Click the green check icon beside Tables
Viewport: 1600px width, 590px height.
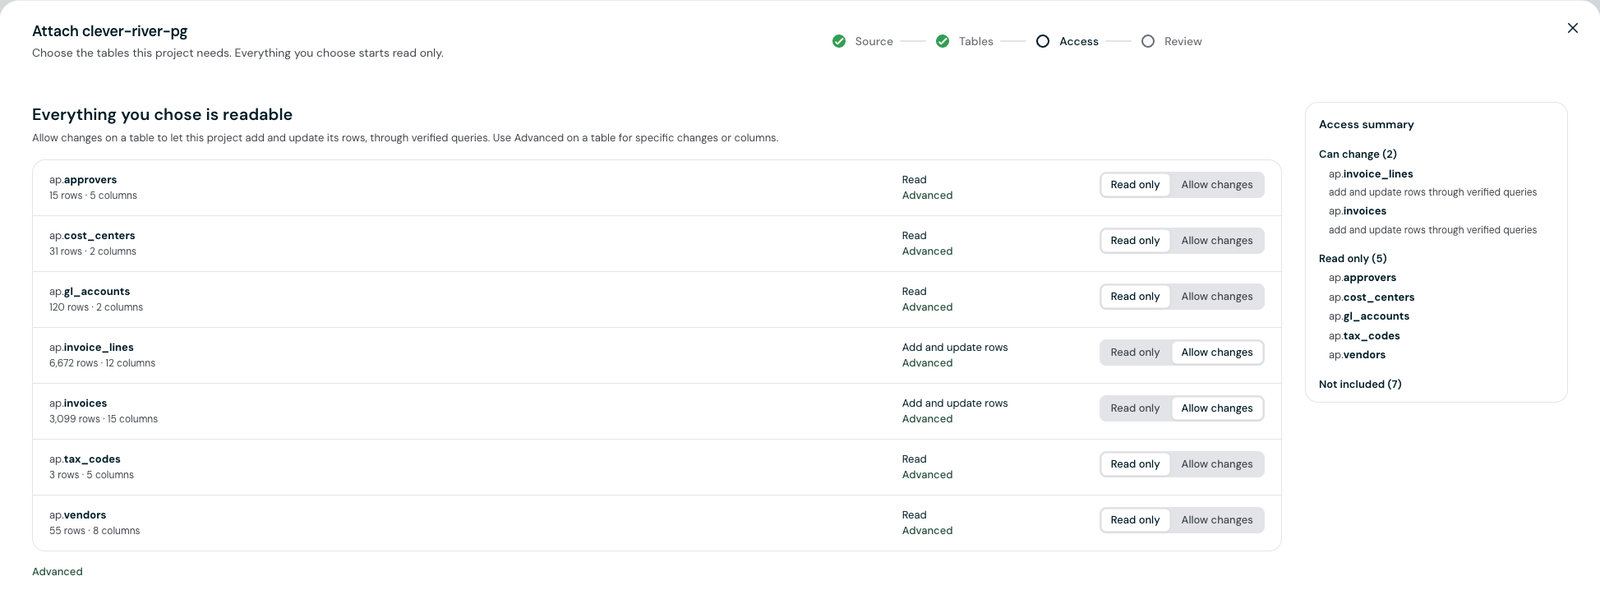(x=942, y=41)
